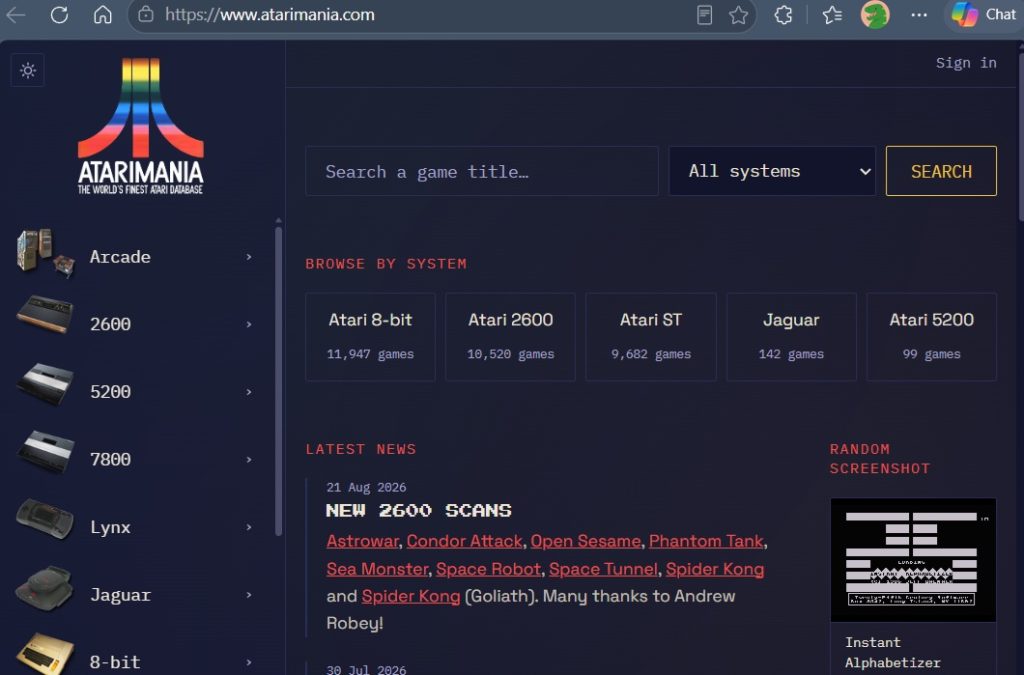The width and height of the screenshot is (1024, 675).
Task: Select the 5200 sidebar menu label
Action: tap(110, 392)
